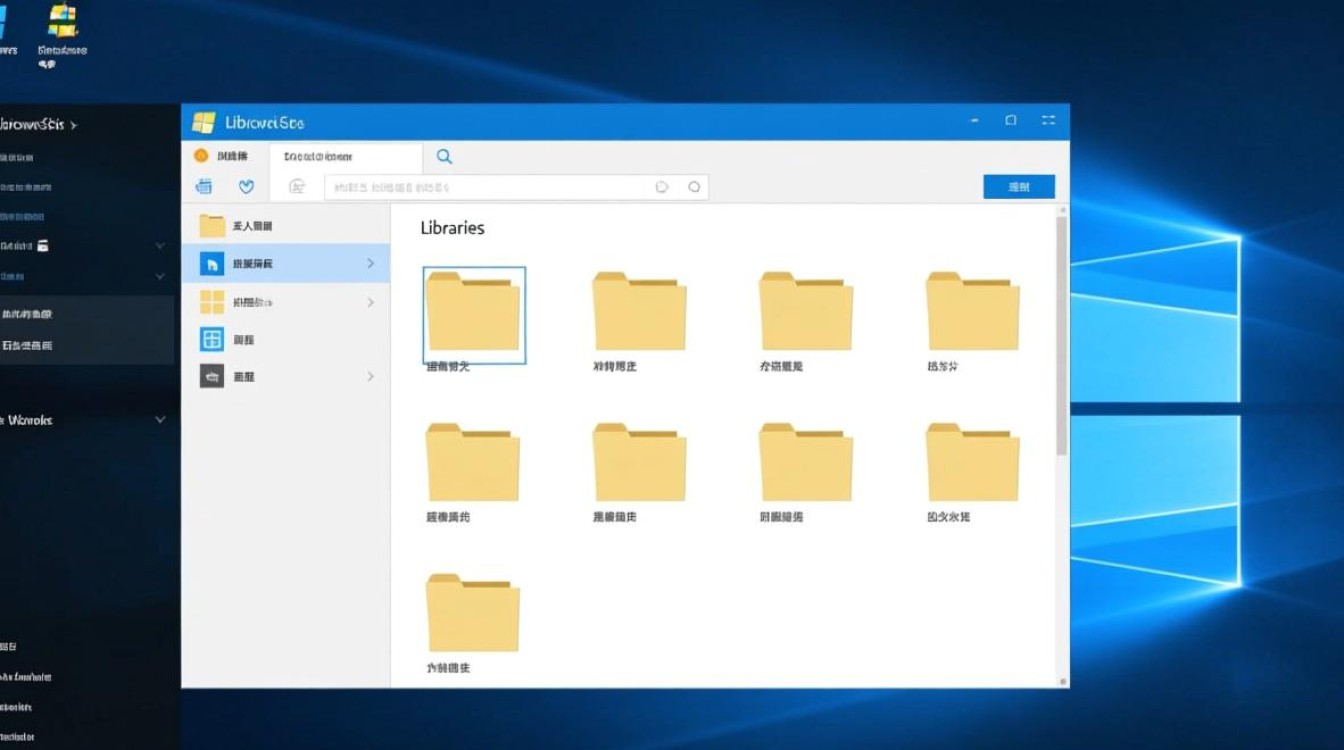
Task: Click the dark camera icon entry in the sidebar
Action: point(212,376)
